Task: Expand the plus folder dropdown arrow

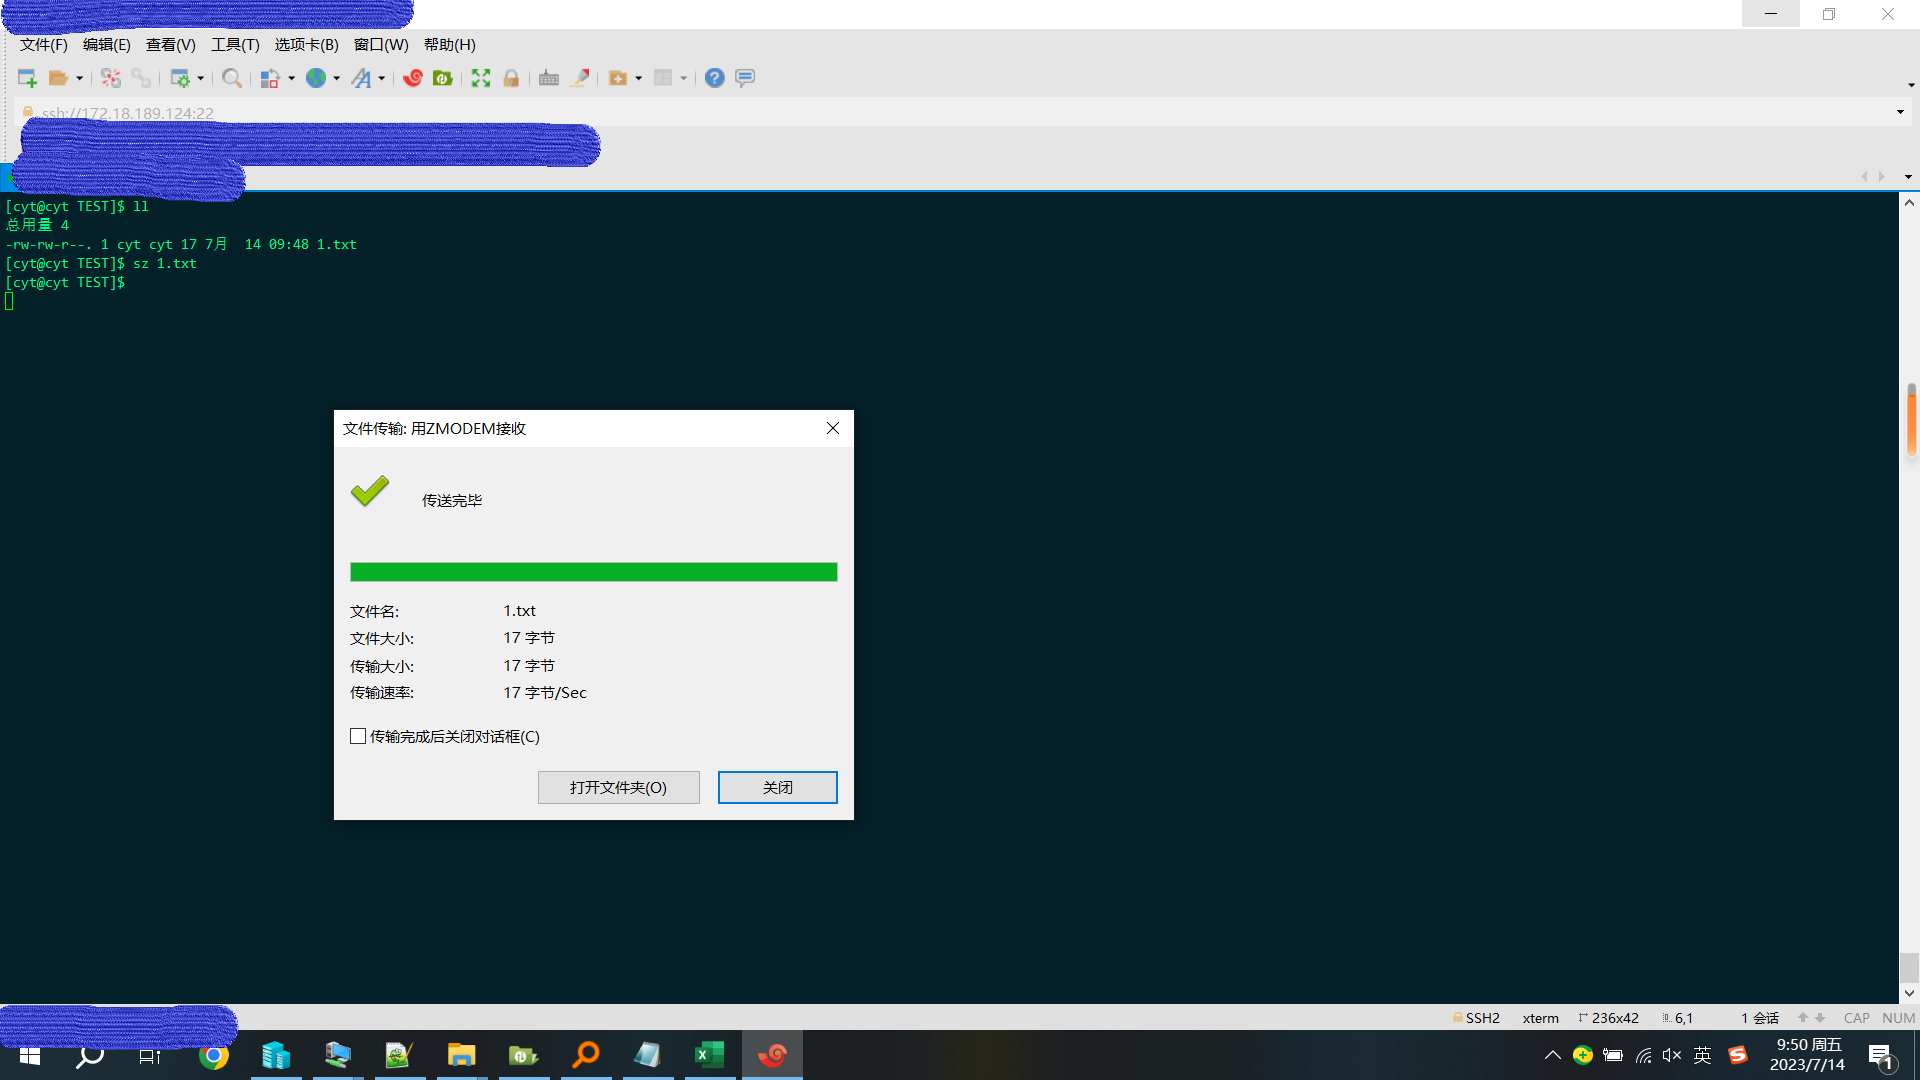Action: (639, 78)
